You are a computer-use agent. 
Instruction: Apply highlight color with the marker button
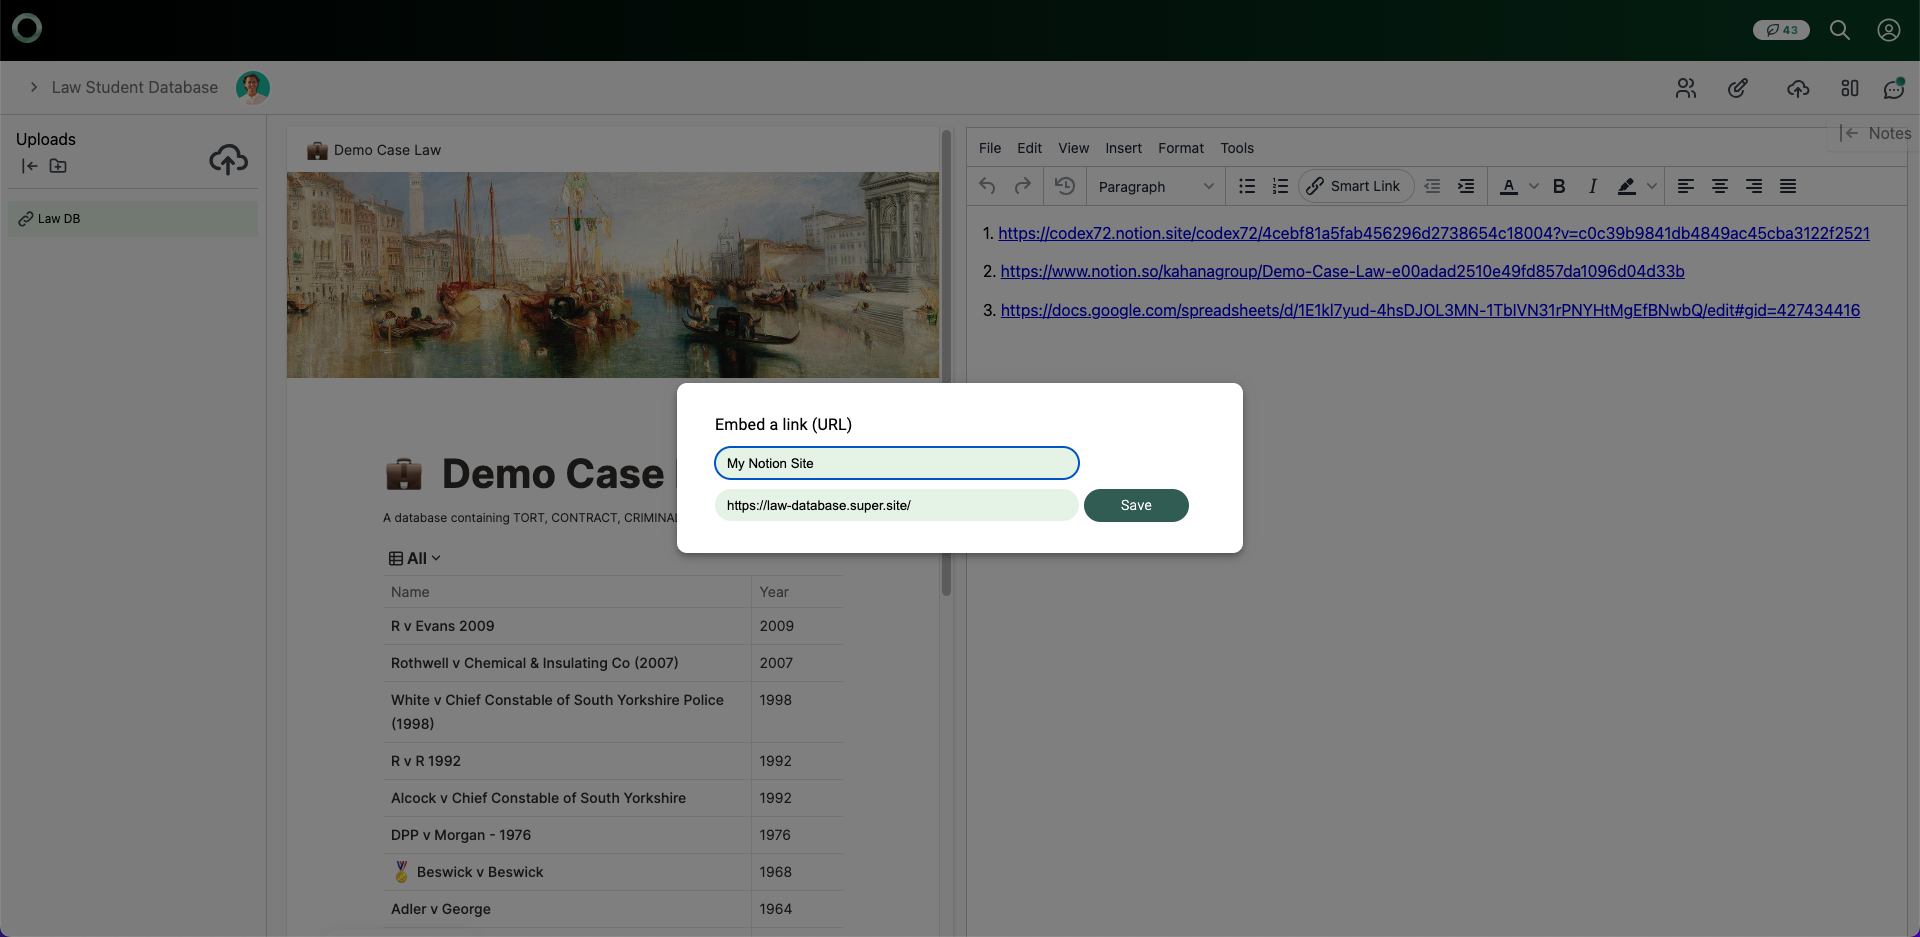click(1627, 186)
